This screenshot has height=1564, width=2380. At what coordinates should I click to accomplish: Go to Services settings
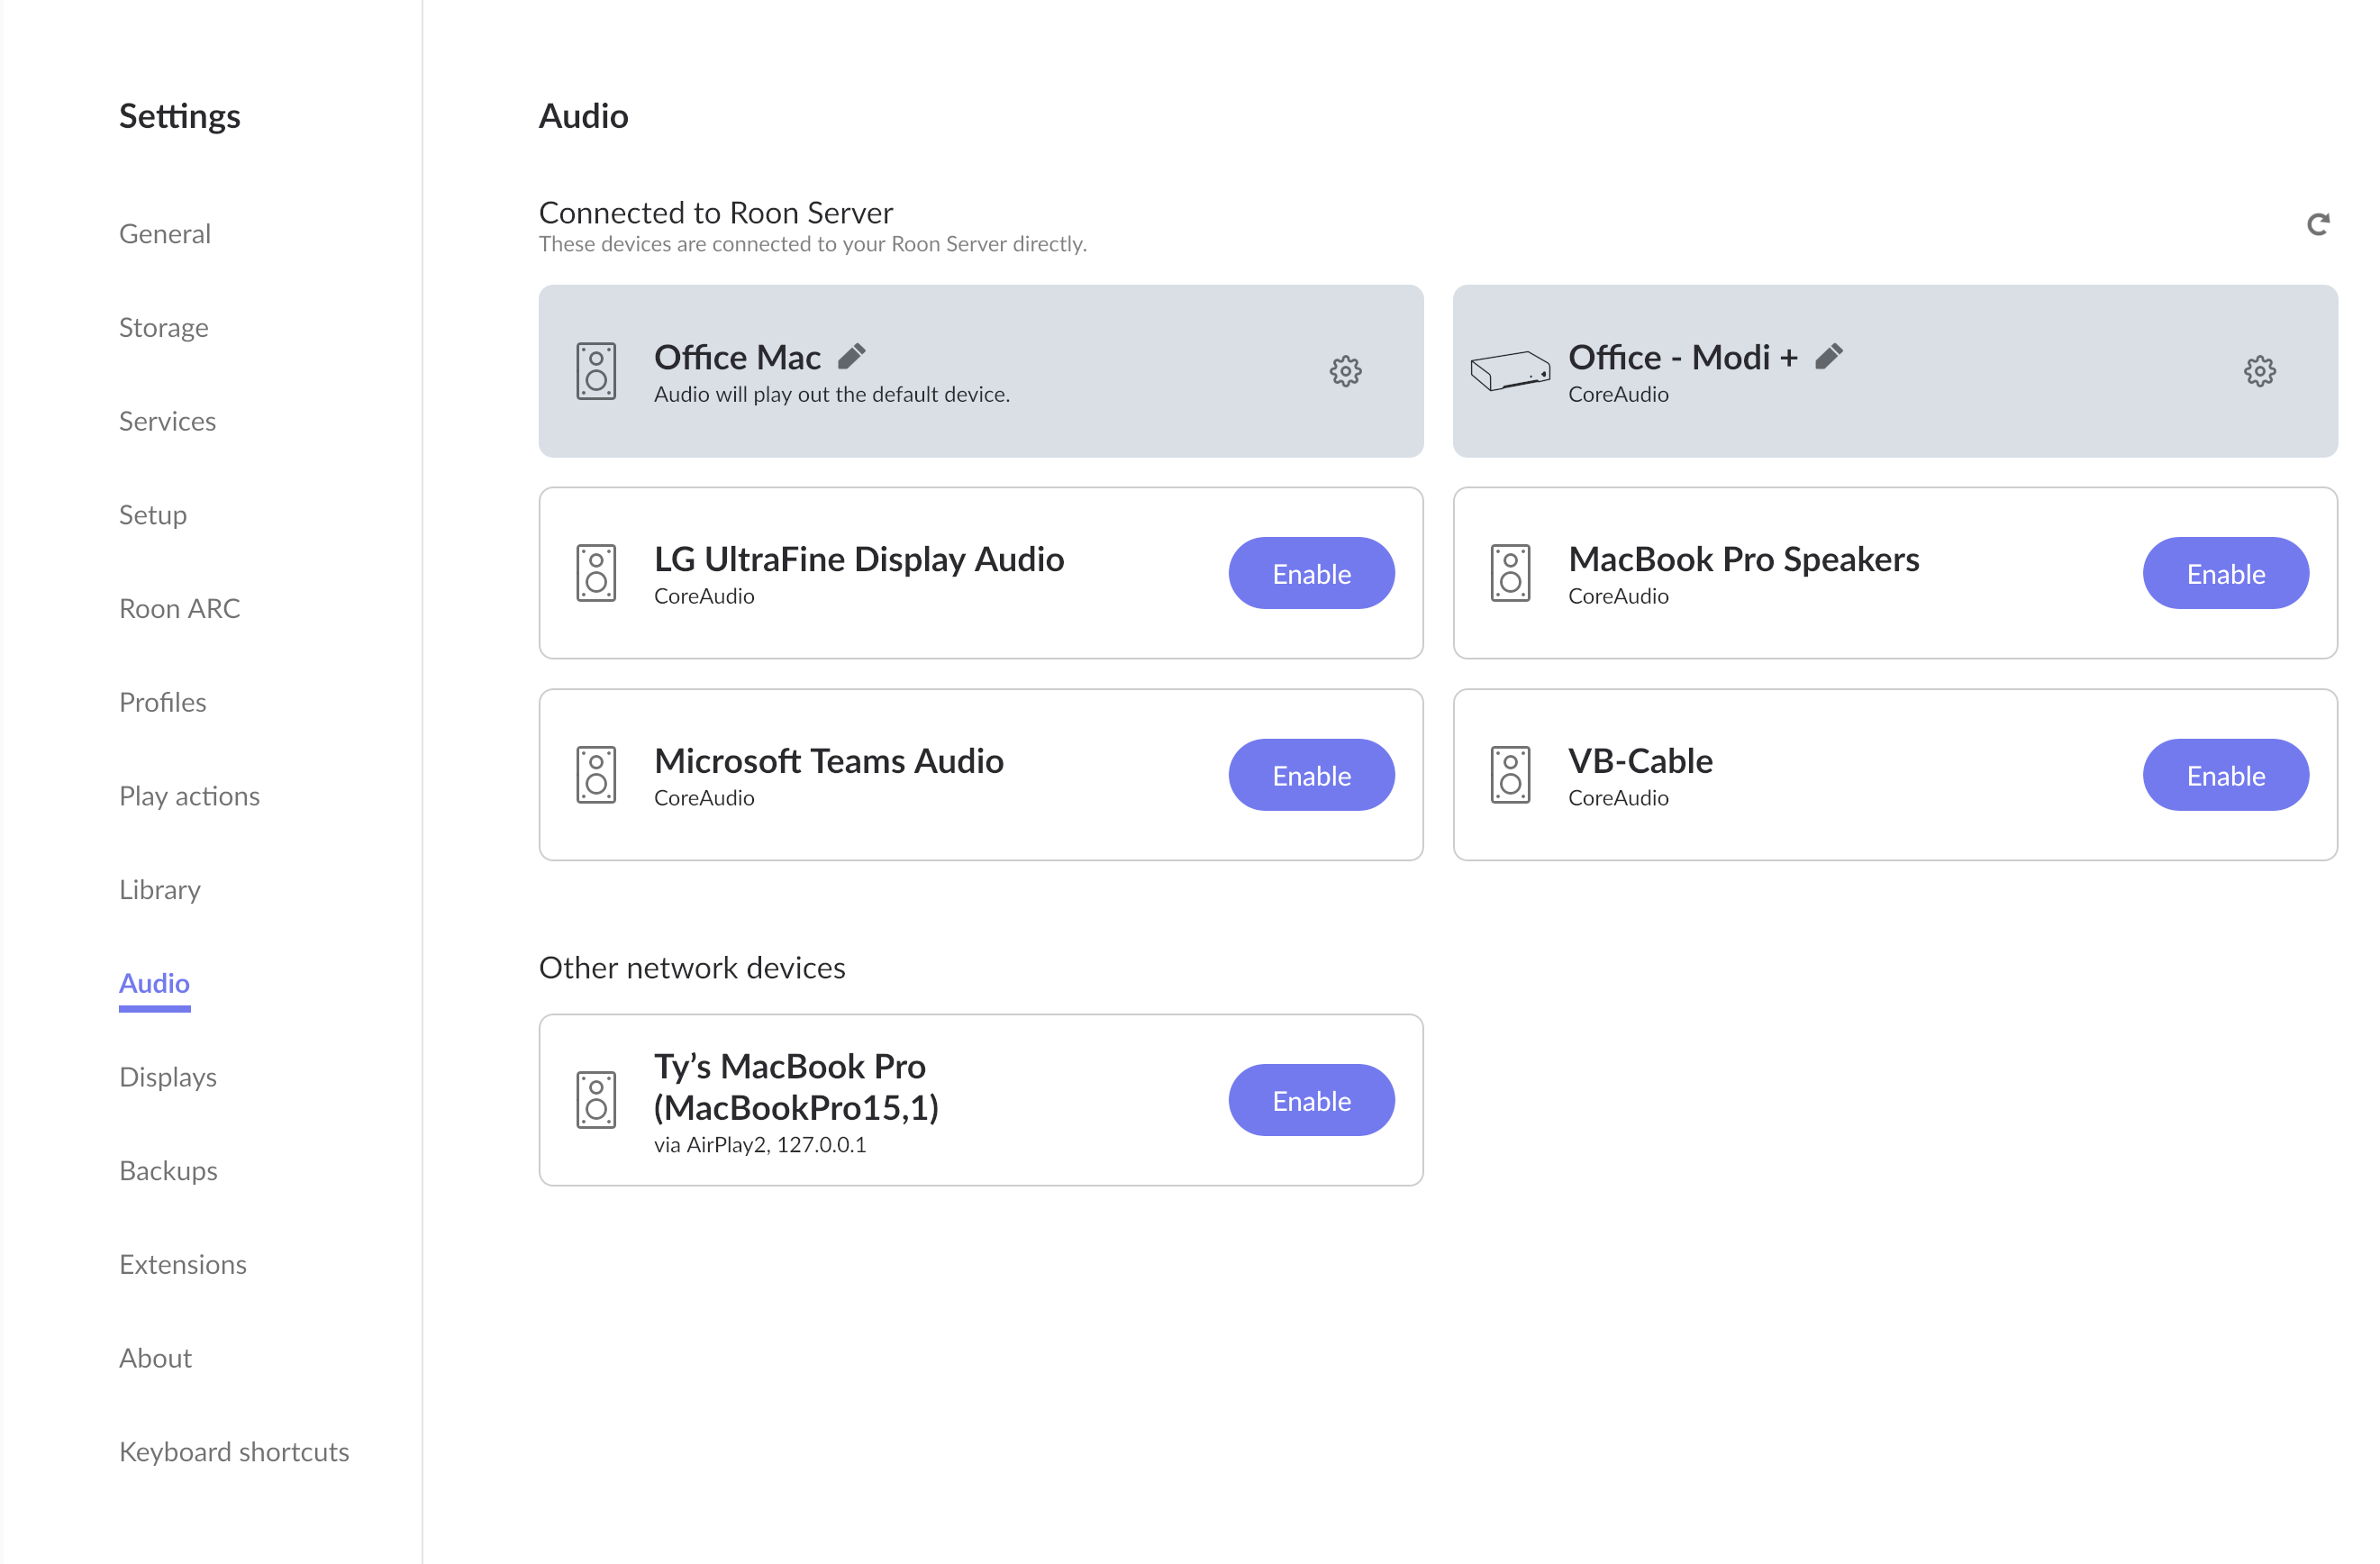tap(167, 421)
